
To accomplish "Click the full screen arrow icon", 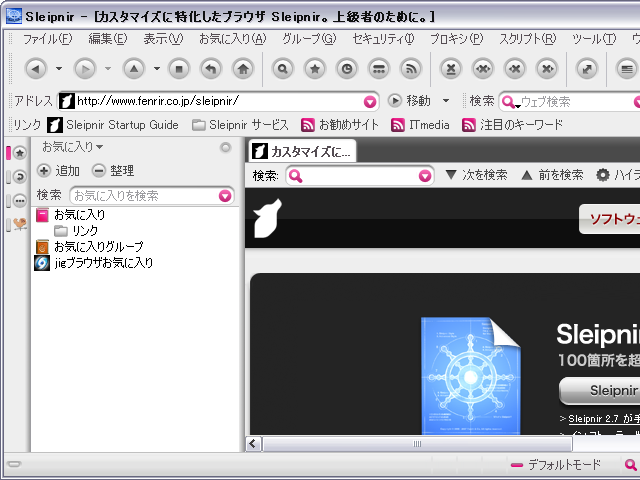I will point(587,69).
